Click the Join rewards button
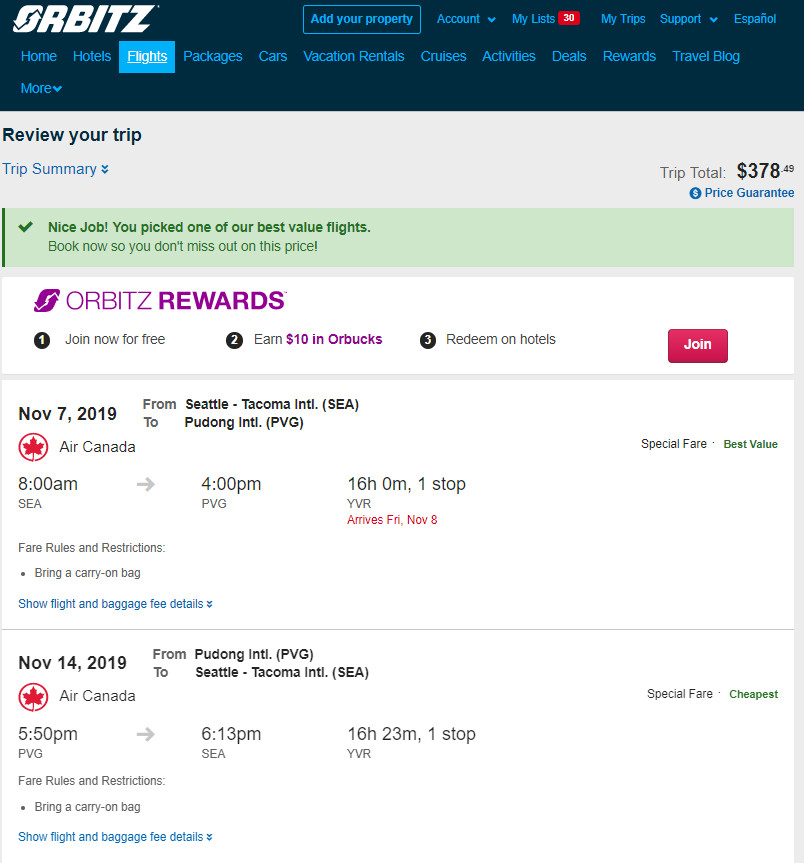The height and width of the screenshot is (863, 804). coord(698,346)
